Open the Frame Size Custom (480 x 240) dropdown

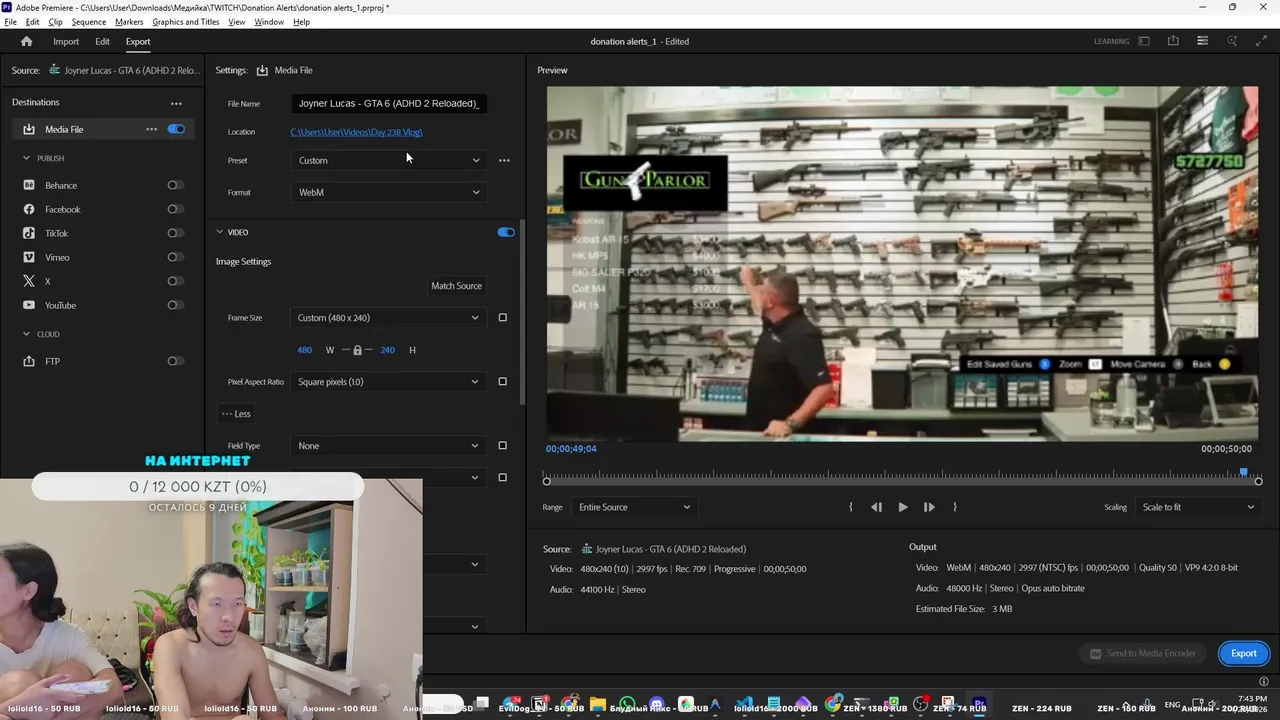tap(389, 318)
